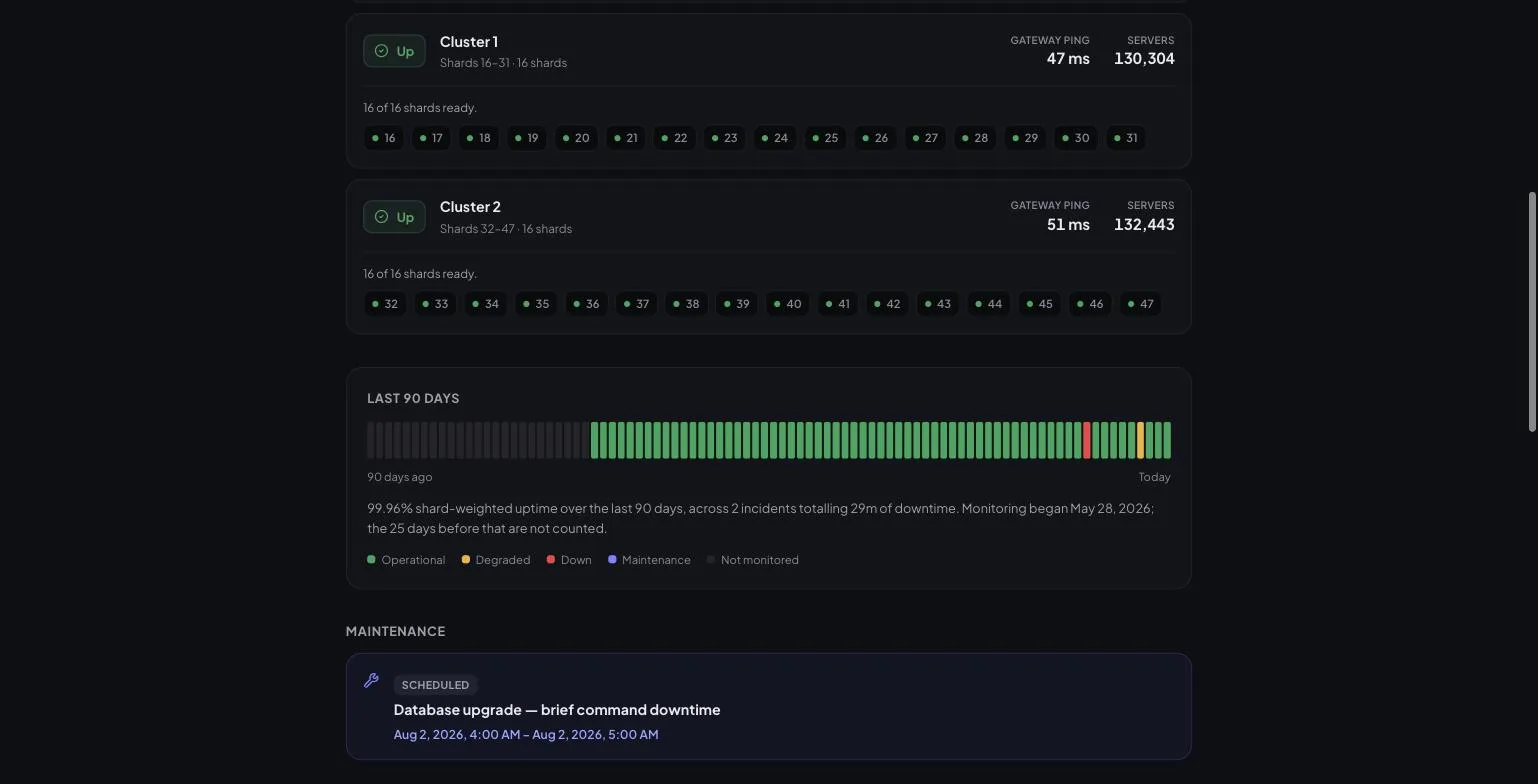The height and width of the screenshot is (784, 1538).
Task: Click the 132,443 servers count
Action: coord(1144,225)
